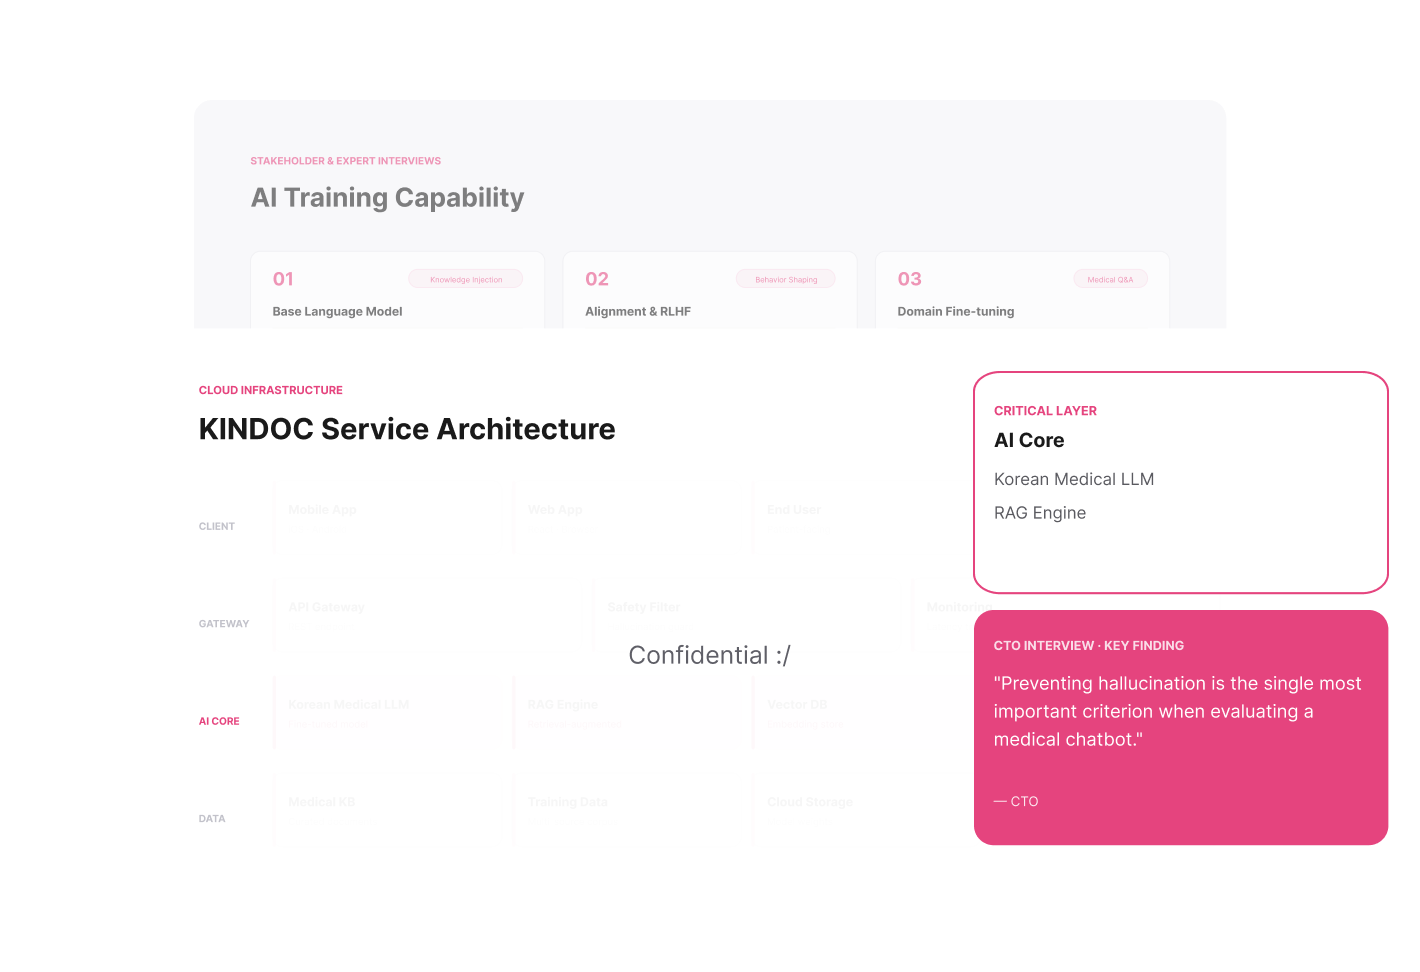Open the "Alignment & RLHF" card title
Image resolution: width=1420 pixels, height=972 pixels.
pos(638,311)
